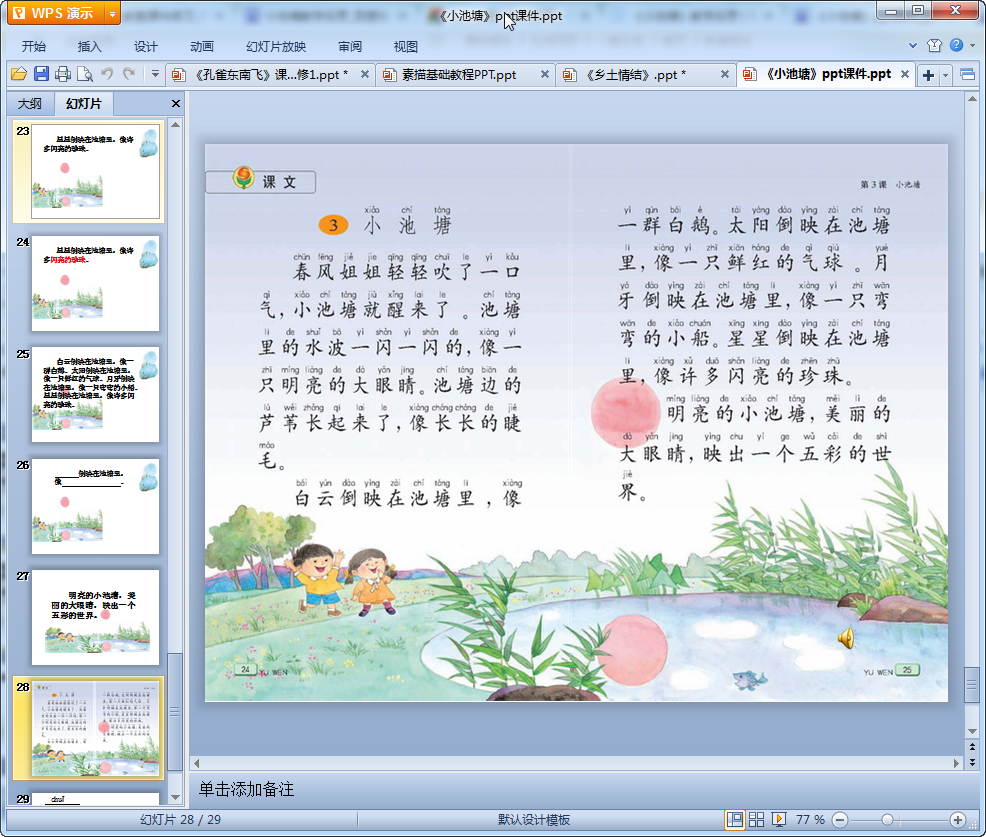
Task: Click the skin shirt icon
Action: tap(934, 45)
